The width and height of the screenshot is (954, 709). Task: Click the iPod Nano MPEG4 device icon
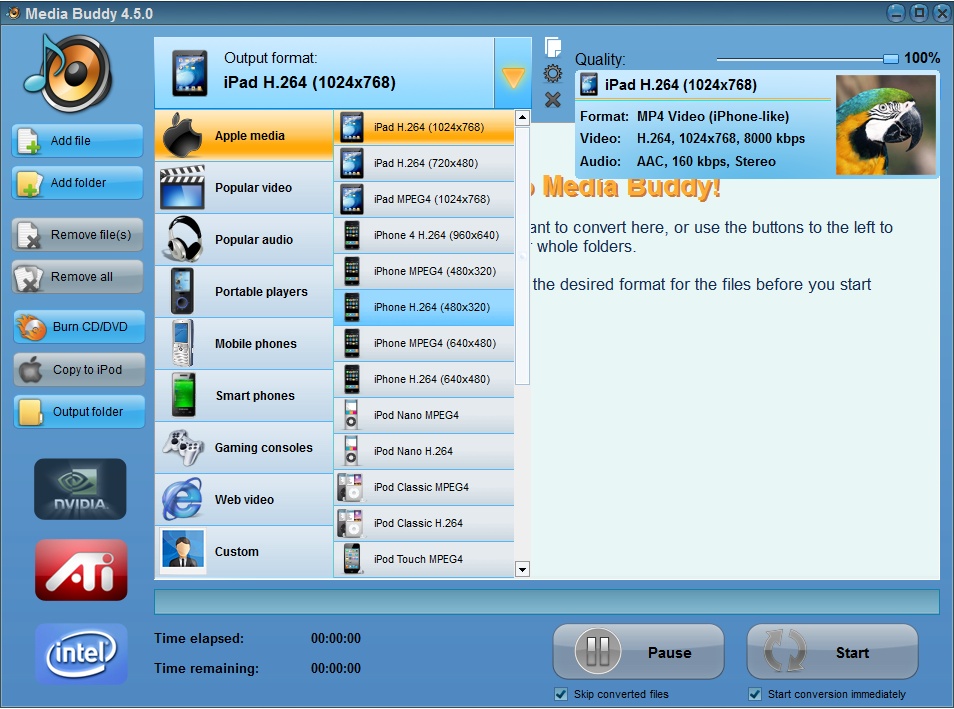352,415
